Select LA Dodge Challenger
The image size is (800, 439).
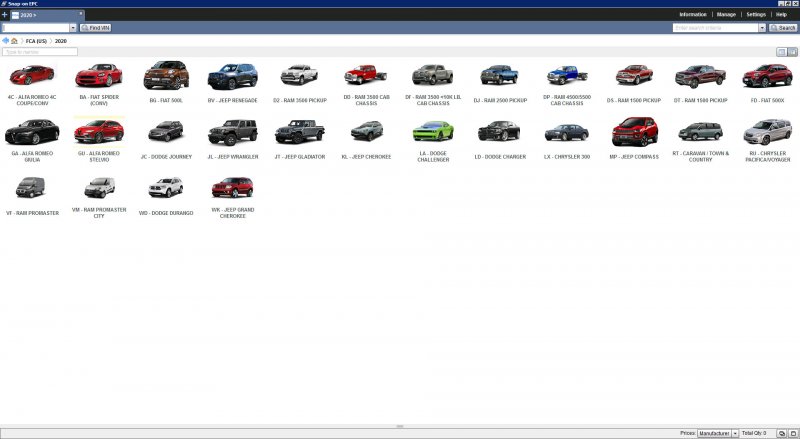[433, 139]
